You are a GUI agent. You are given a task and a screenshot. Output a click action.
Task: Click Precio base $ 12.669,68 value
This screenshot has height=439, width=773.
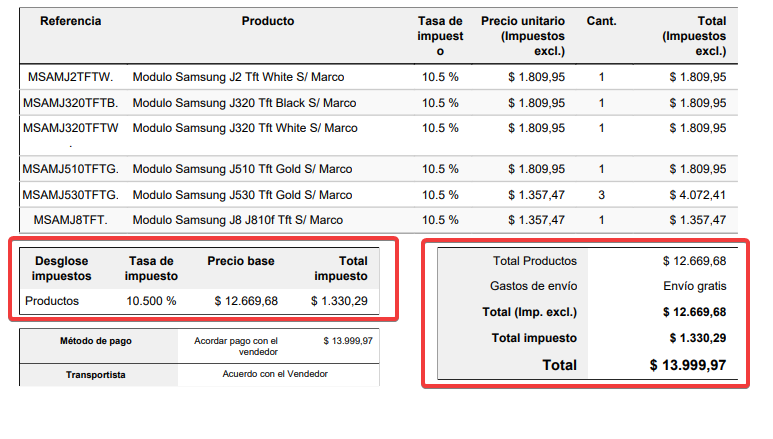tap(246, 301)
